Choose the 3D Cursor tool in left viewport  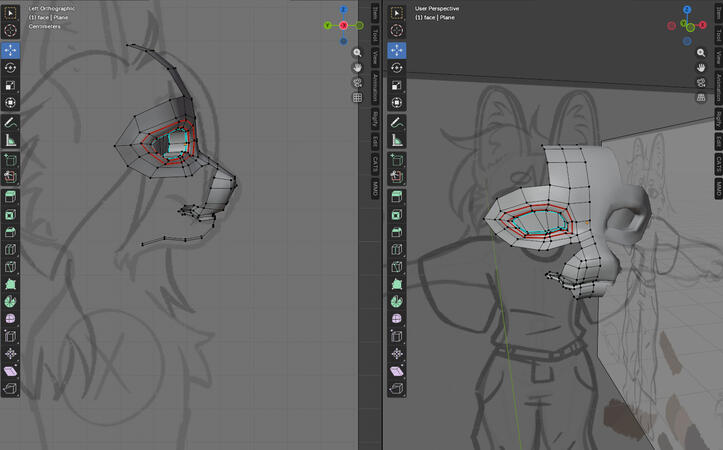click(x=10, y=30)
